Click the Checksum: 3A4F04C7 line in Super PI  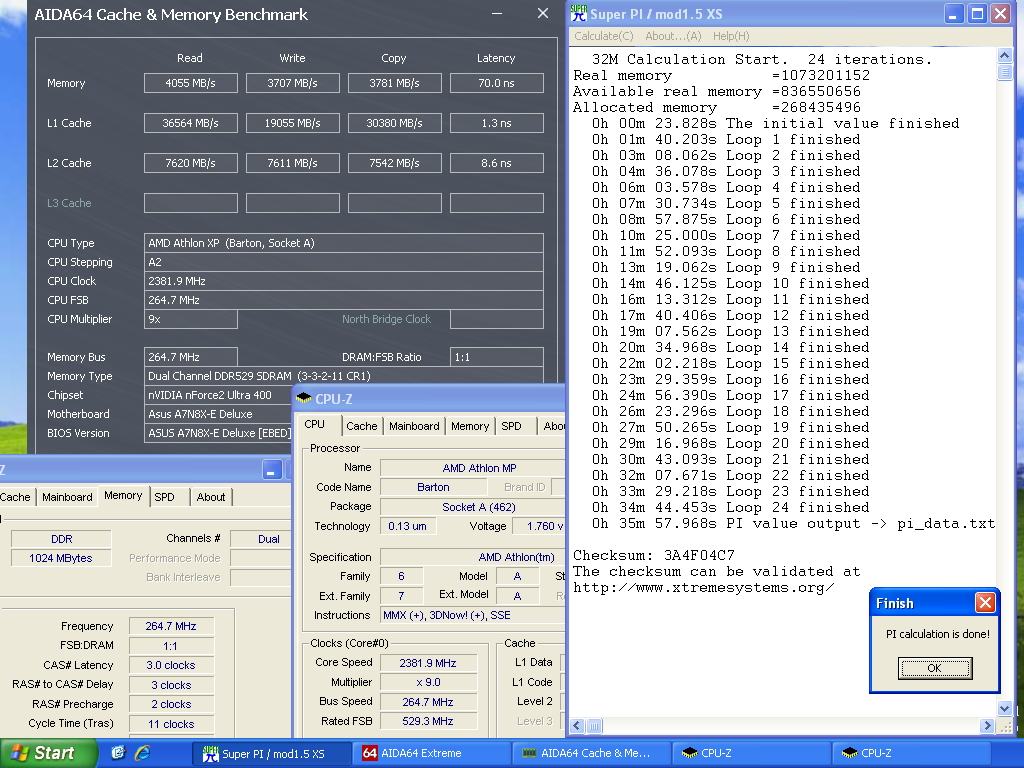654,555
